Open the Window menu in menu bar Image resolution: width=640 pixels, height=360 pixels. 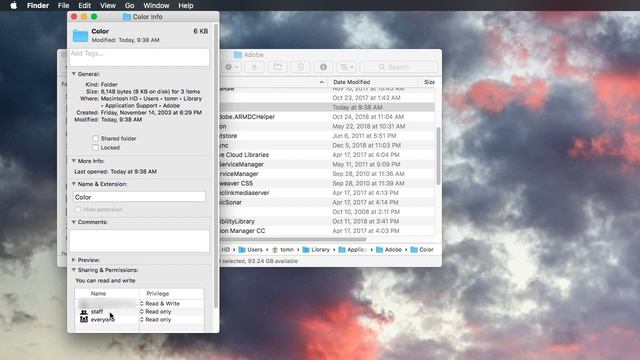[x=156, y=5]
